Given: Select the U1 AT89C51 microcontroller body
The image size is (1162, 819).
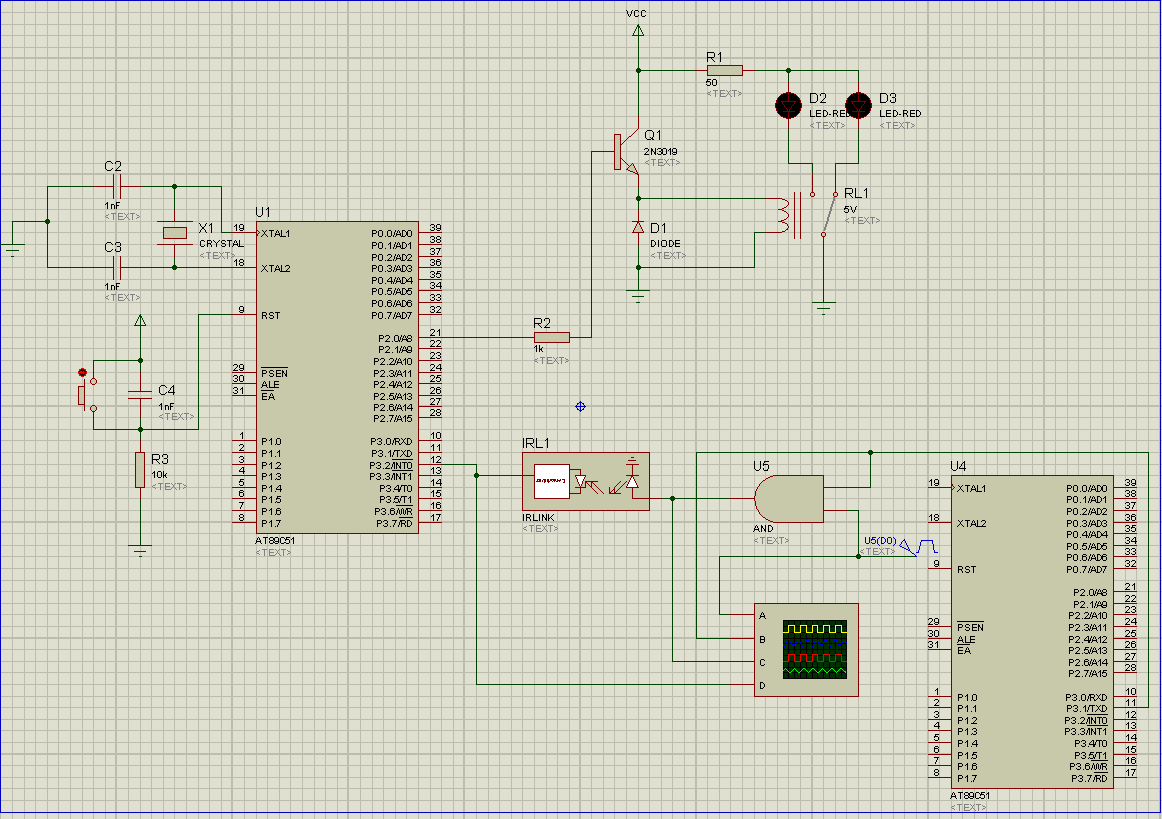Looking at the screenshot, I should click(x=336, y=378).
